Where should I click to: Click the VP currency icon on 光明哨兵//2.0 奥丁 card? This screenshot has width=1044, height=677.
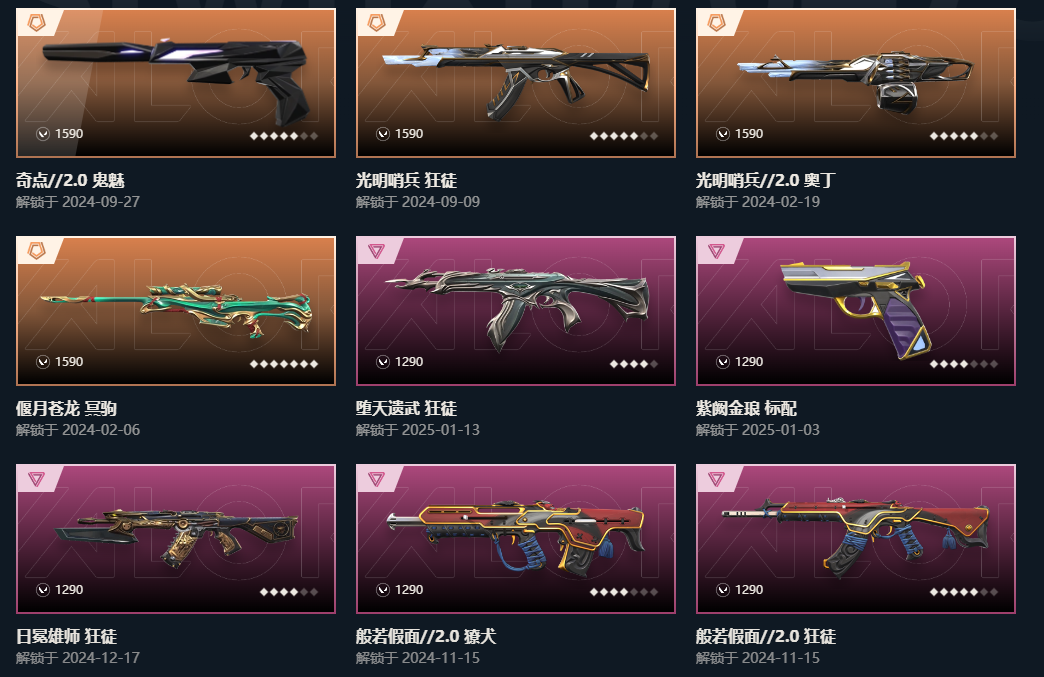click(x=722, y=134)
